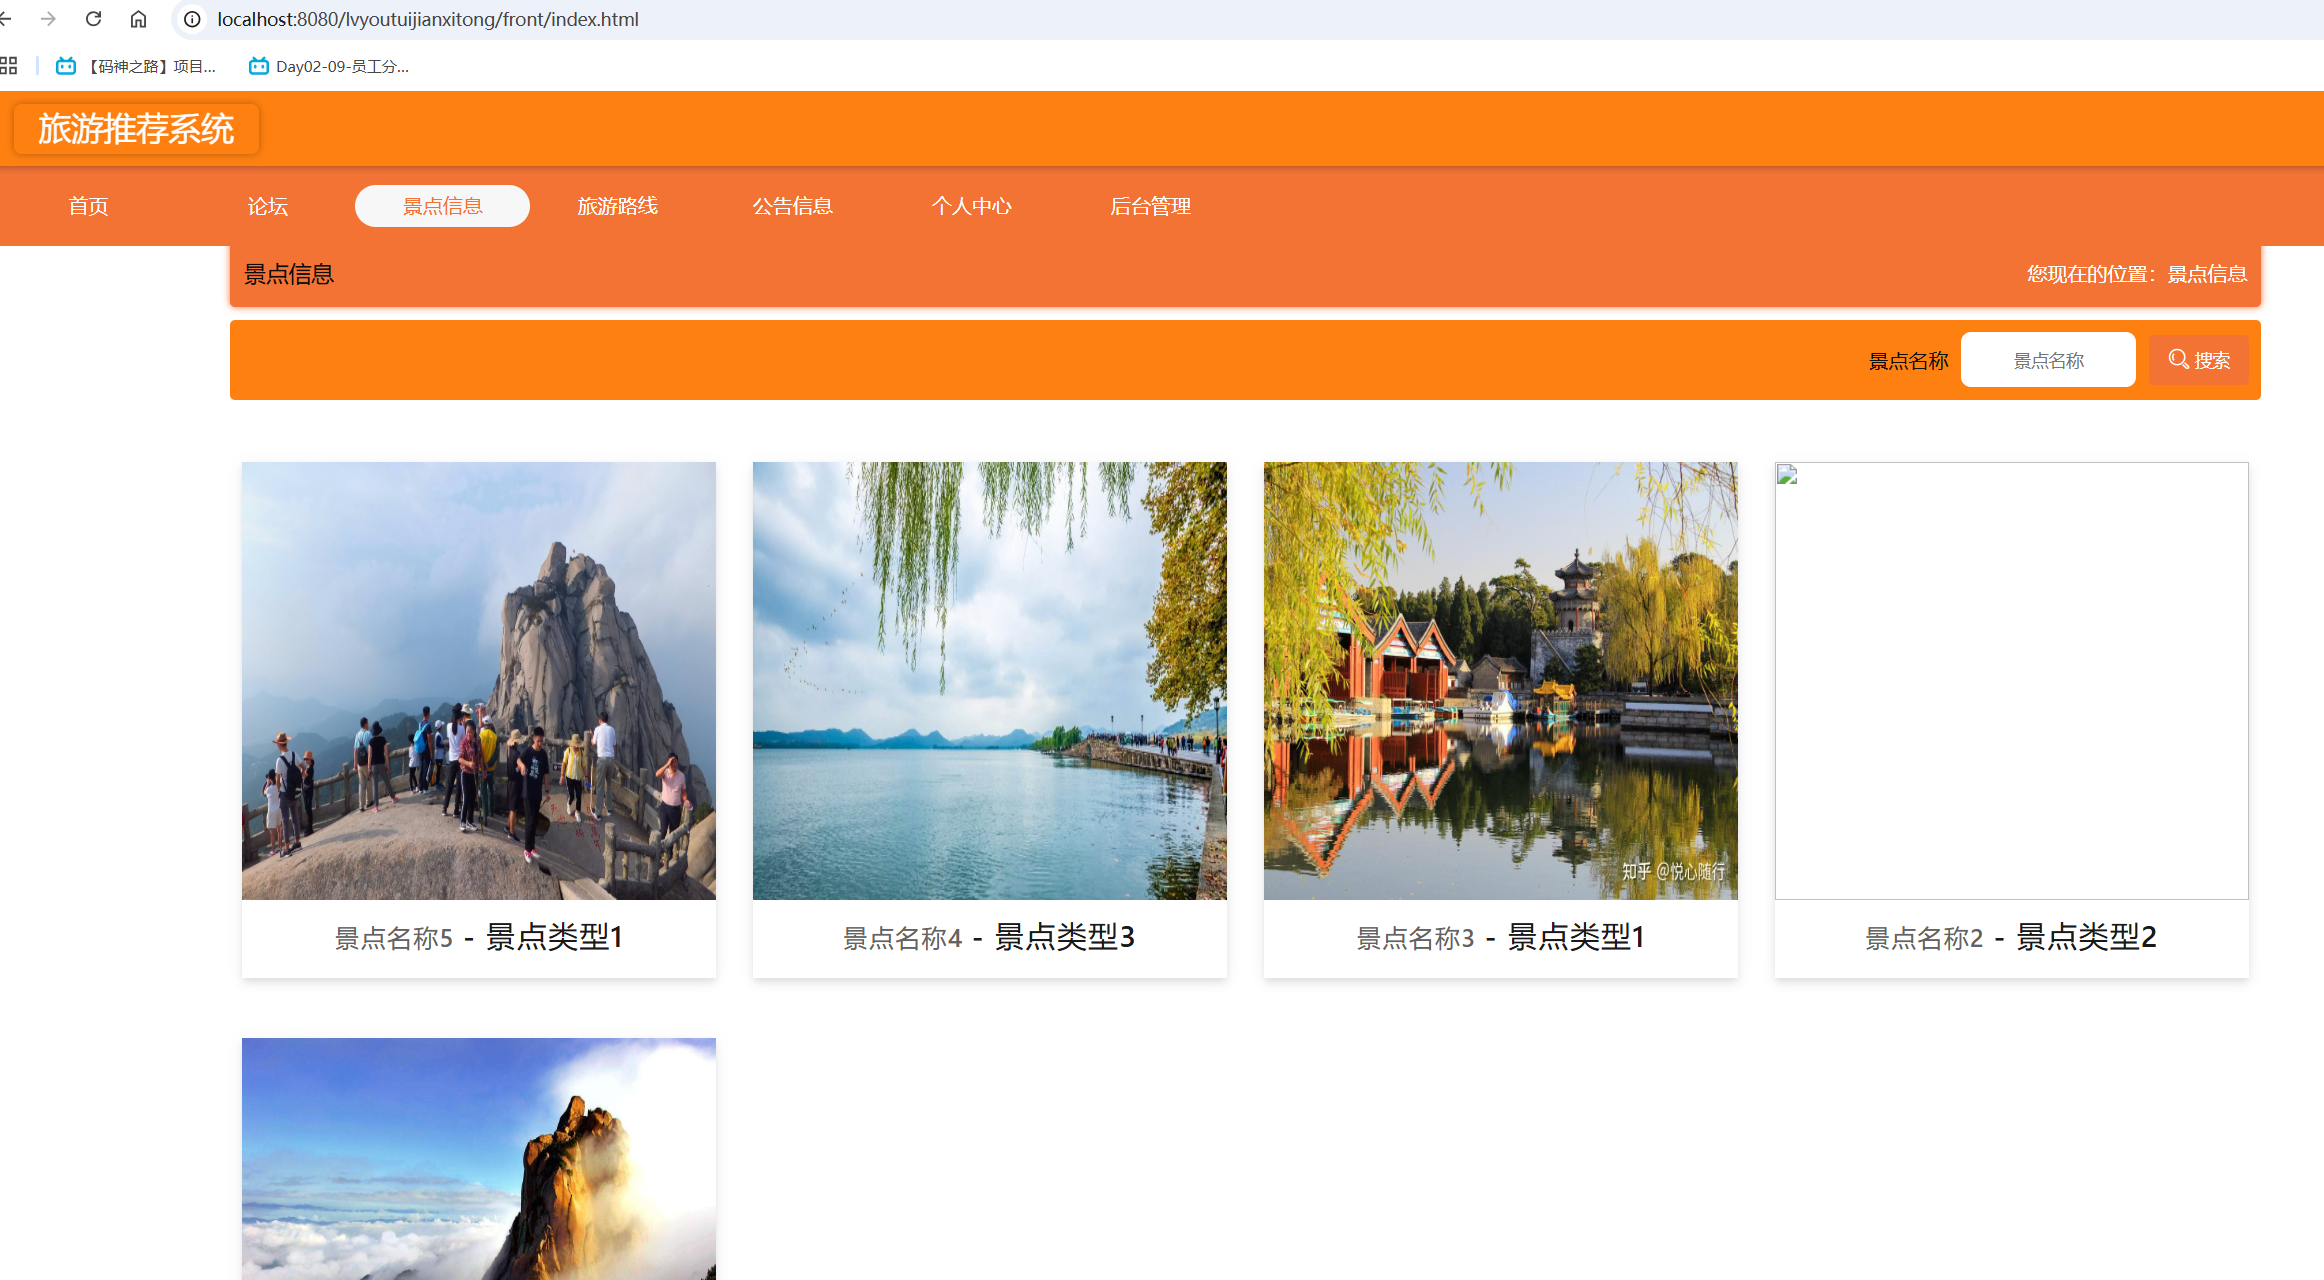Screen dimensions: 2324x1280
Task: Switch to the 旅游路线 tab
Action: (x=617, y=206)
